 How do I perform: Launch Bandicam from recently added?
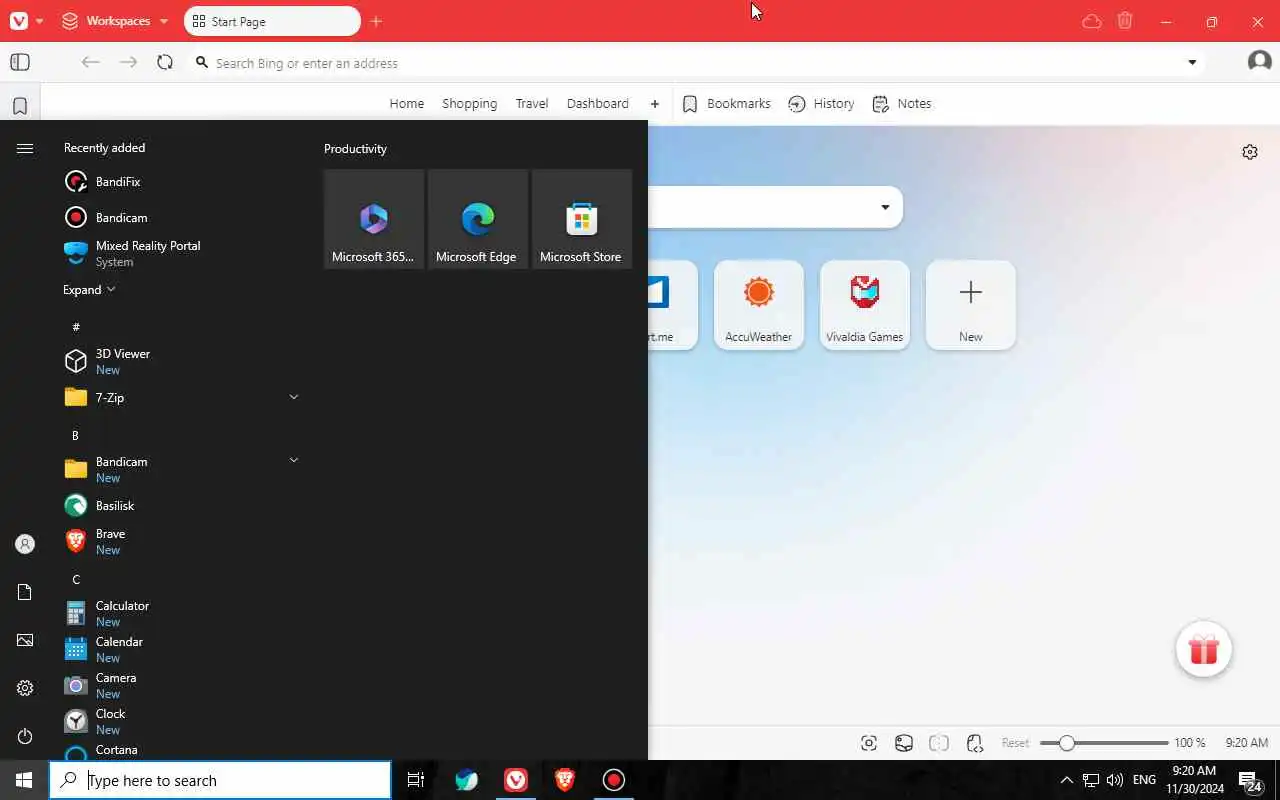(180, 217)
